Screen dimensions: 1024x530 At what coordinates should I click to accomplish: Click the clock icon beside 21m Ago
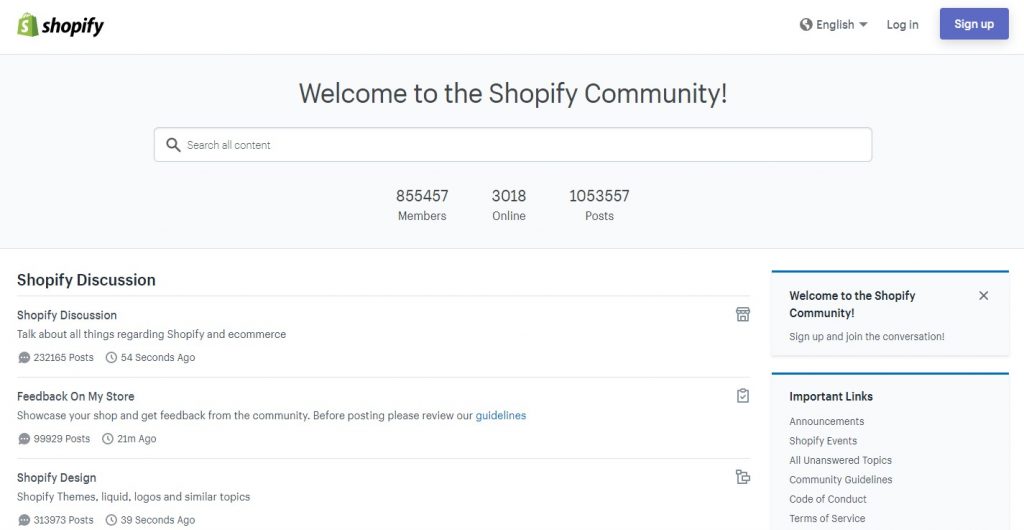[108, 439]
